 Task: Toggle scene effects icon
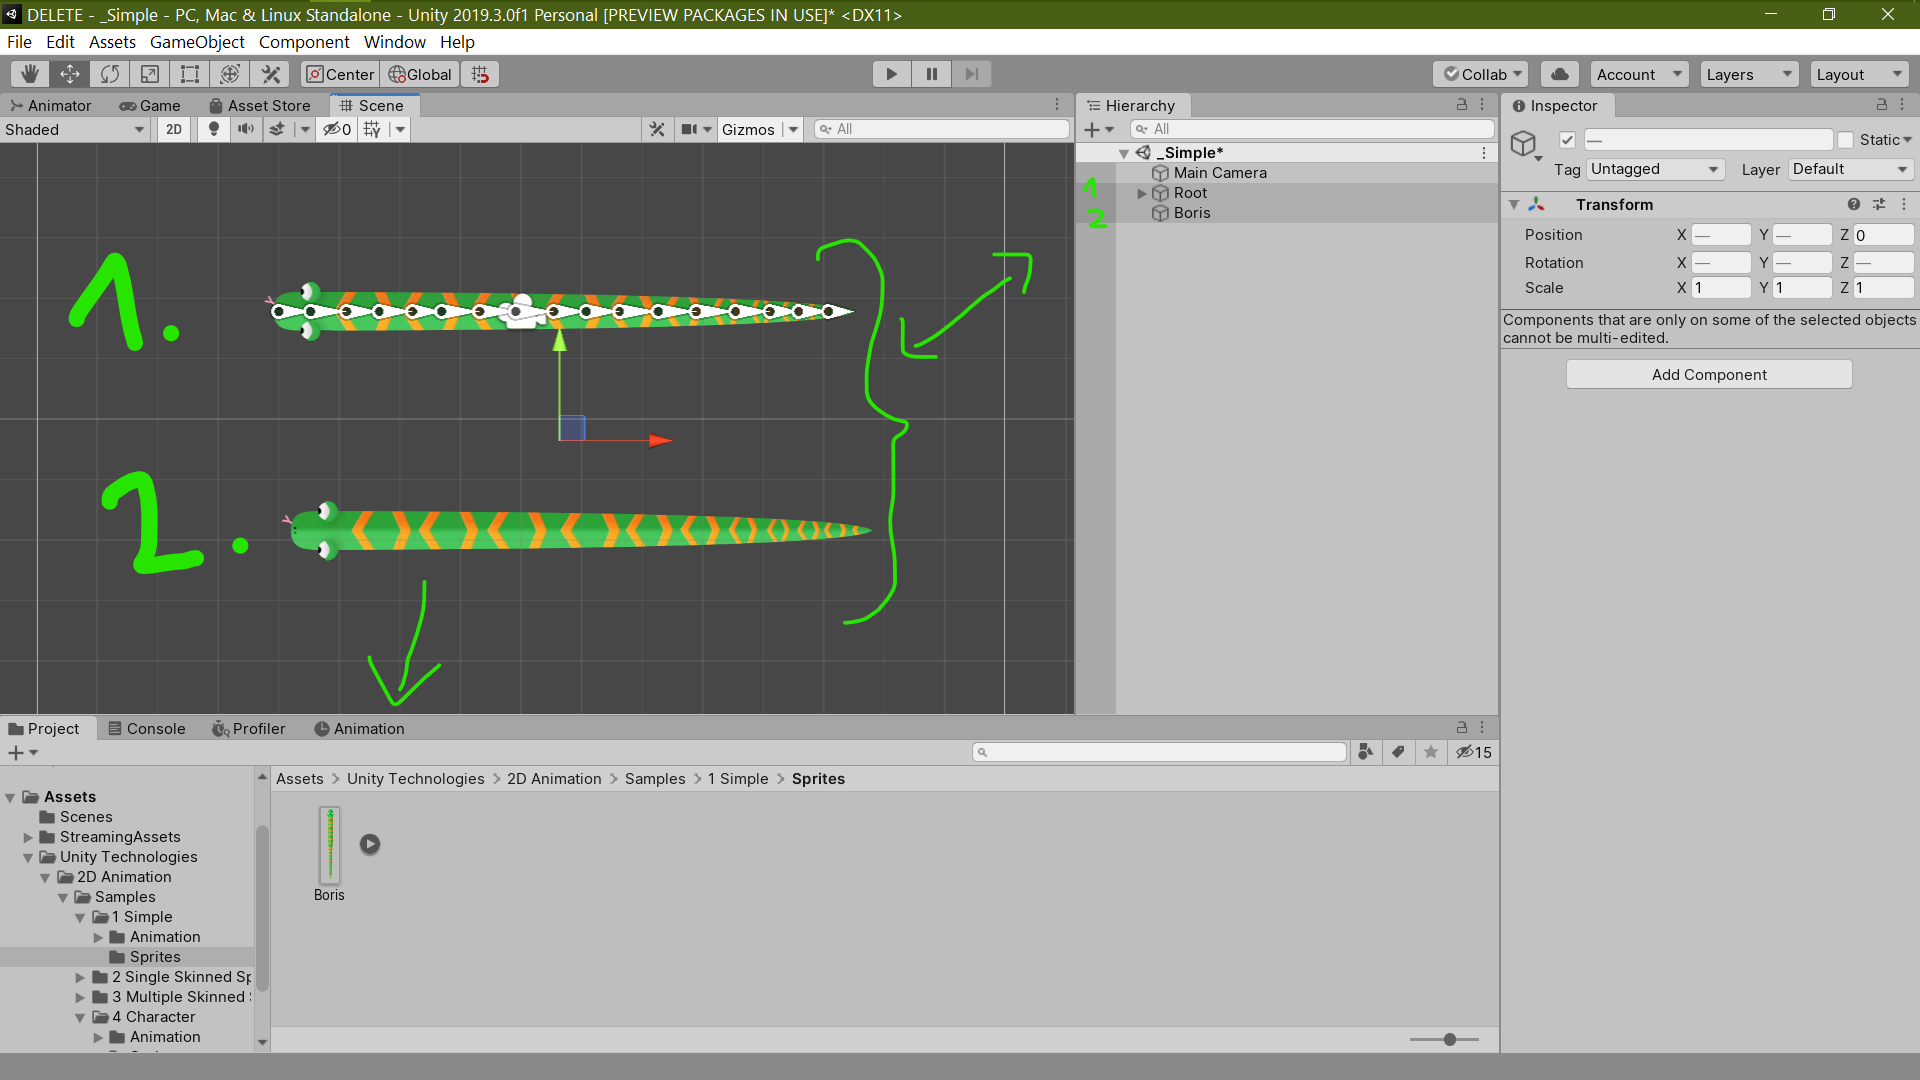point(278,129)
